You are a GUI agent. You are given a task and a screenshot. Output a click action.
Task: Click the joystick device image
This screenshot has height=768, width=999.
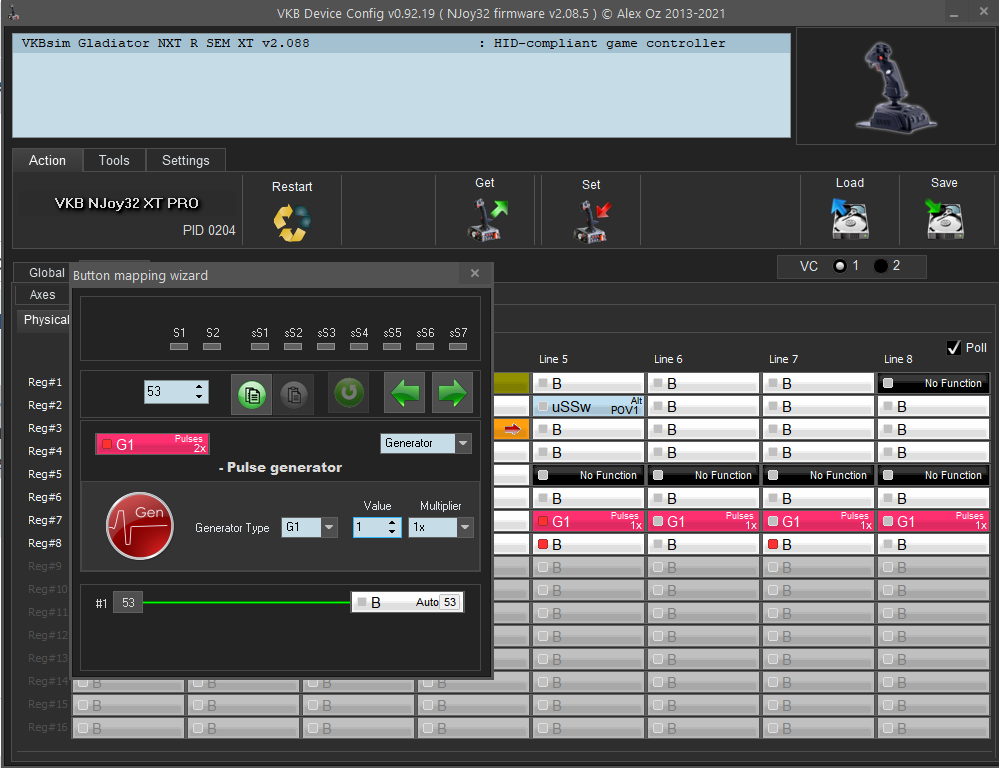click(x=895, y=88)
